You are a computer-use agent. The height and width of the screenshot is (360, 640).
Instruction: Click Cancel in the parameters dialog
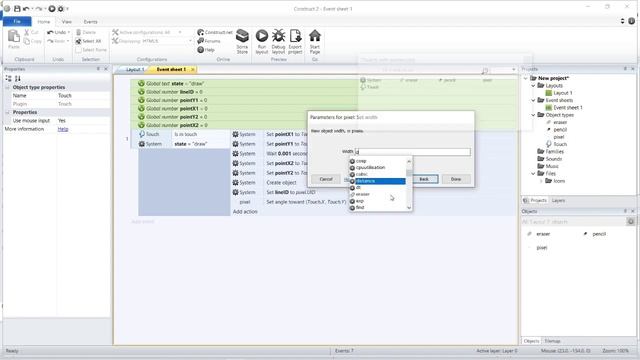point(326,179)
